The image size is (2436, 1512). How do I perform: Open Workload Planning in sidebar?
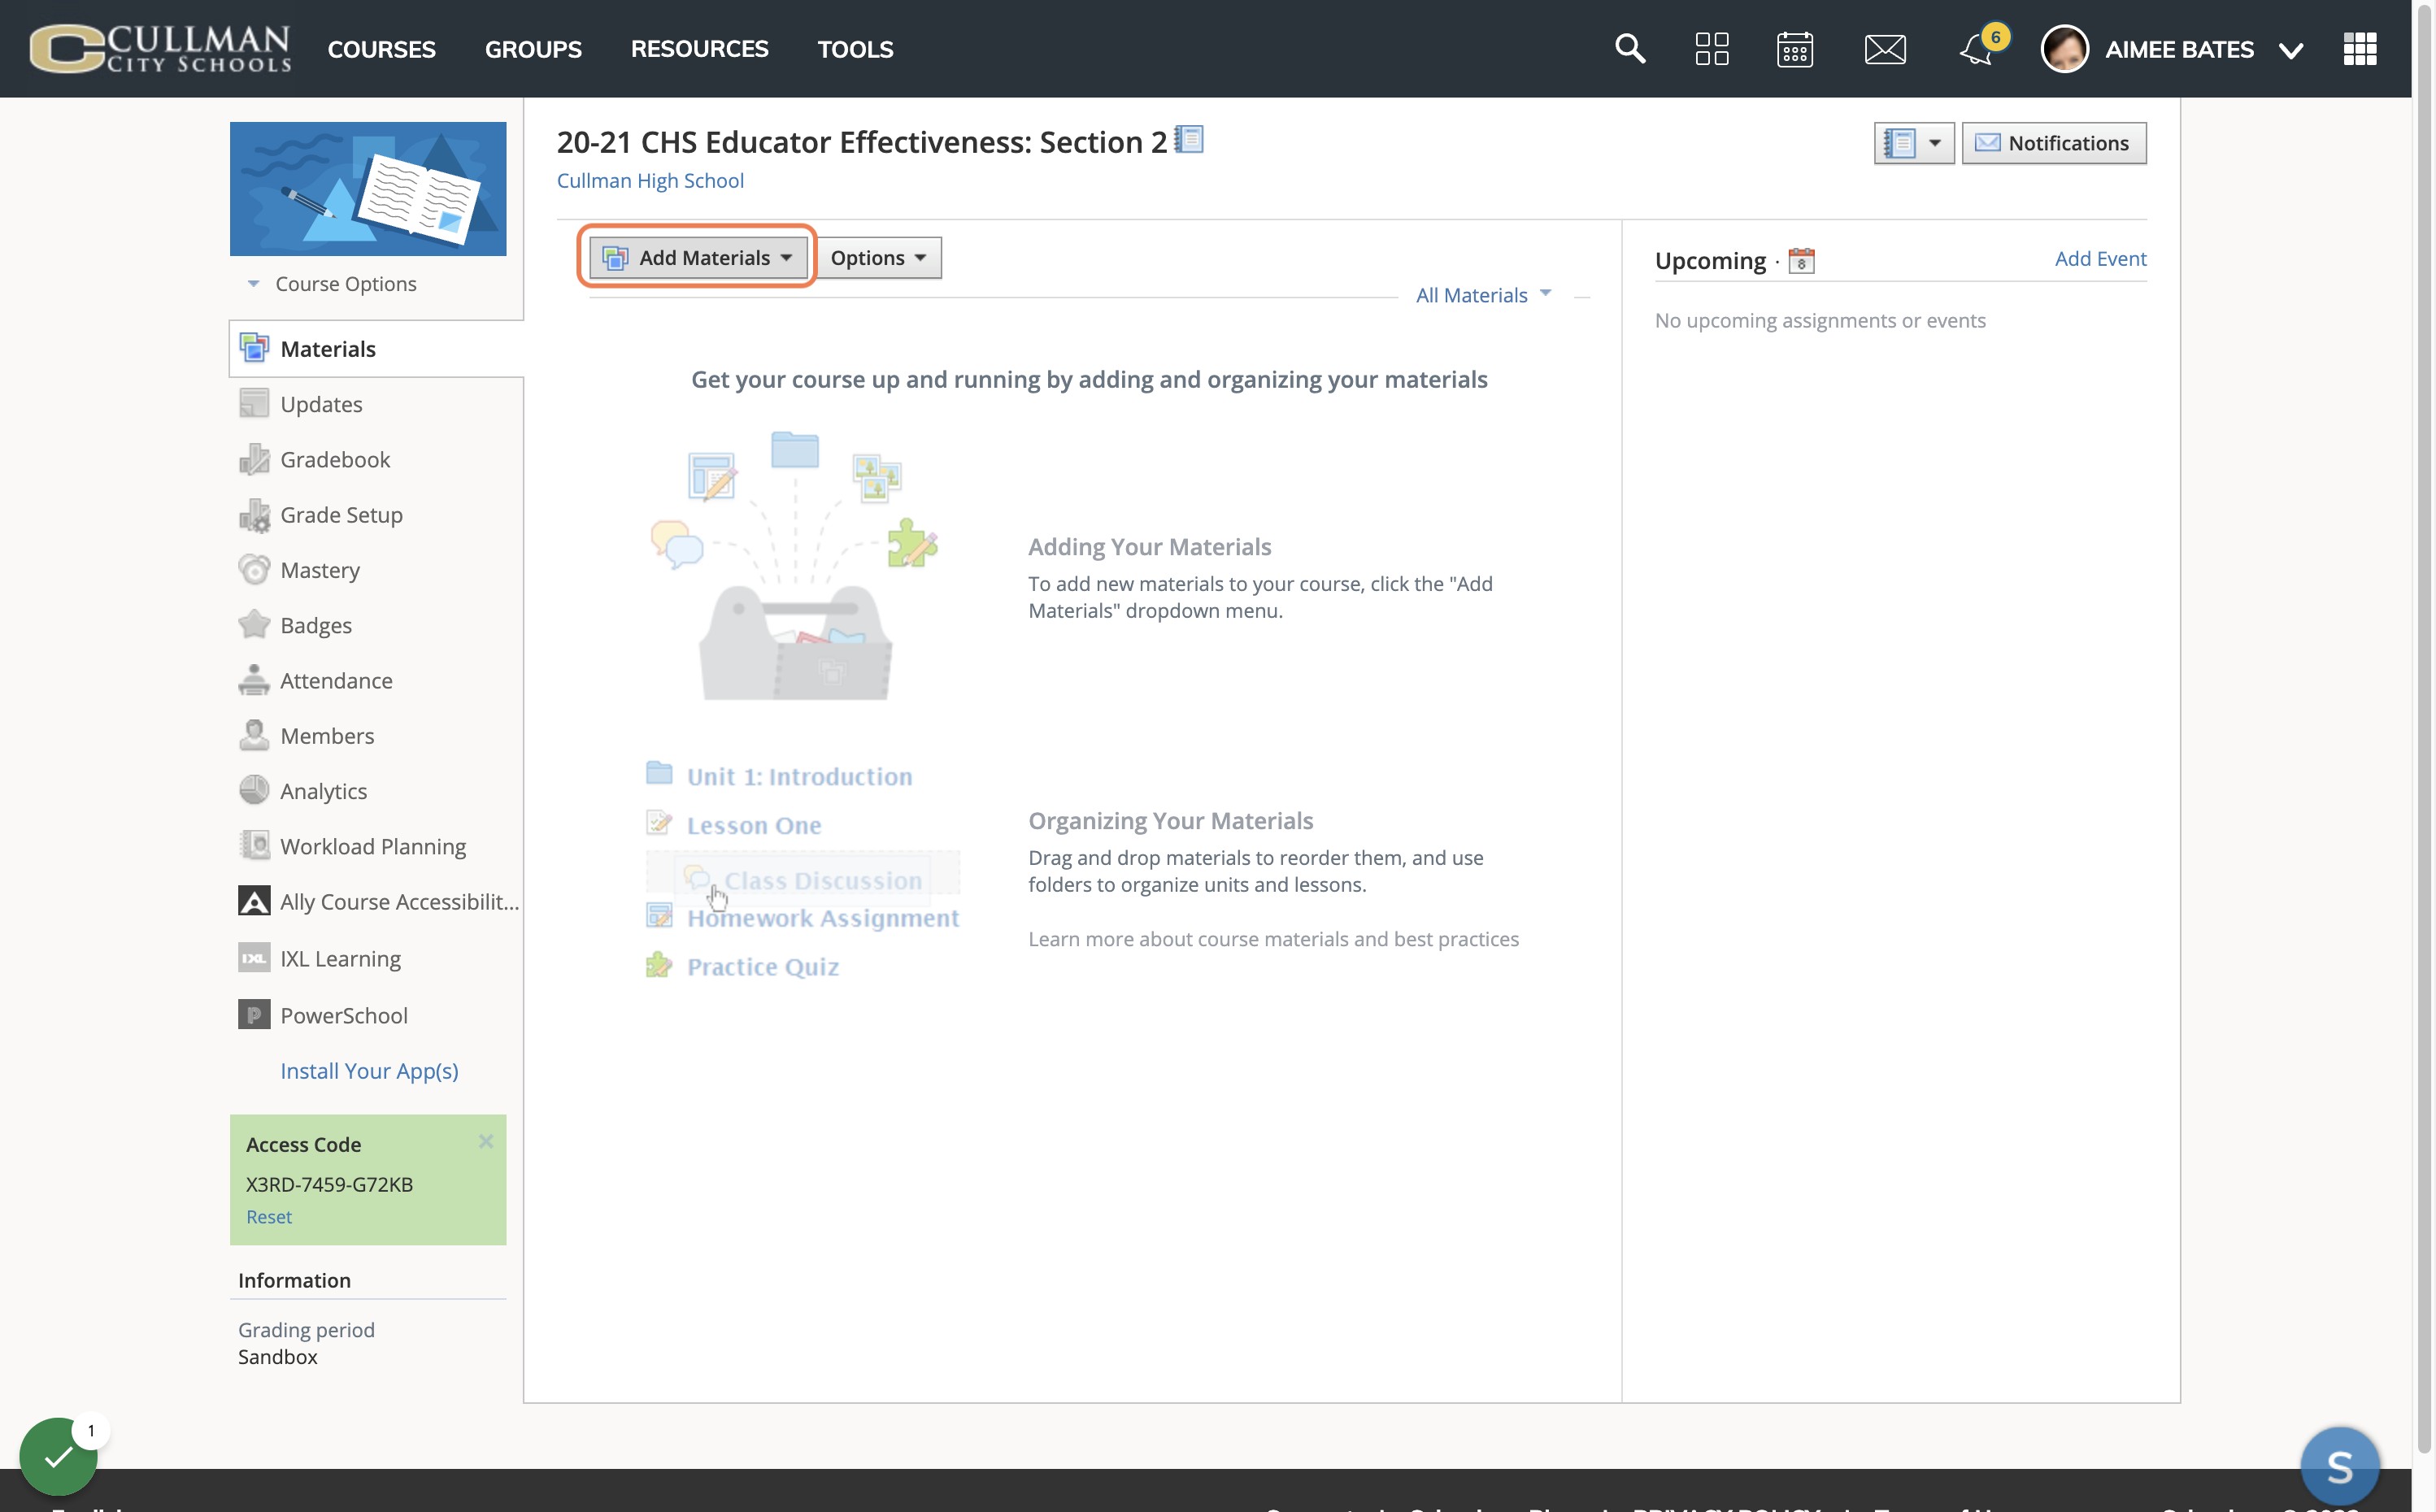coord(375,846)
